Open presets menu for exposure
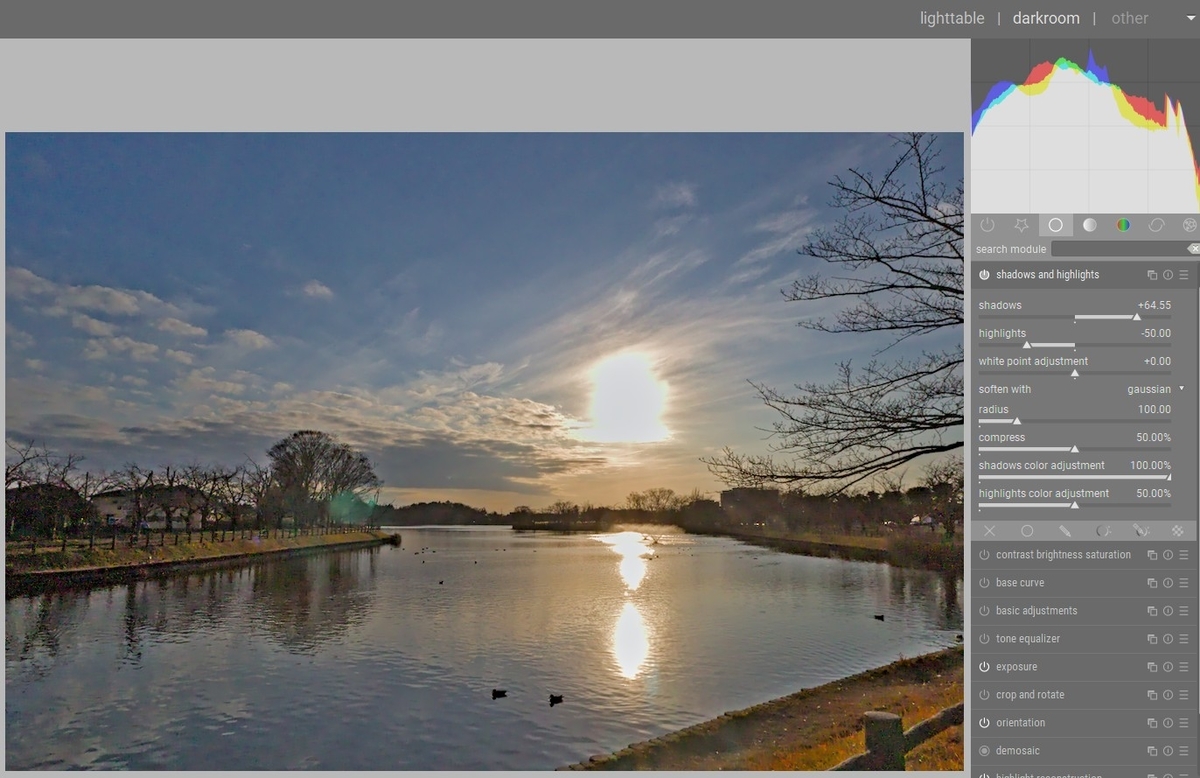 pyautogui.click(x=1184, y=667)
